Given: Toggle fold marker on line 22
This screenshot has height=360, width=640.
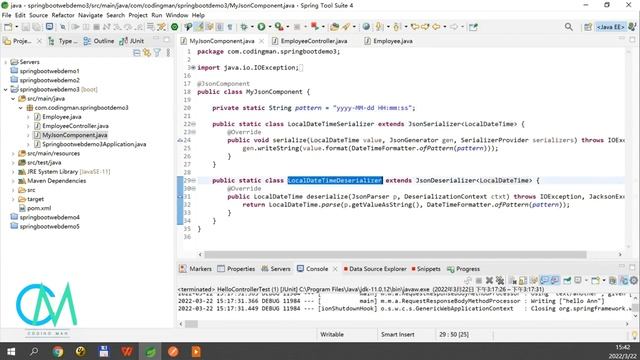Looking at the screenshot, I should click(194, 124).
